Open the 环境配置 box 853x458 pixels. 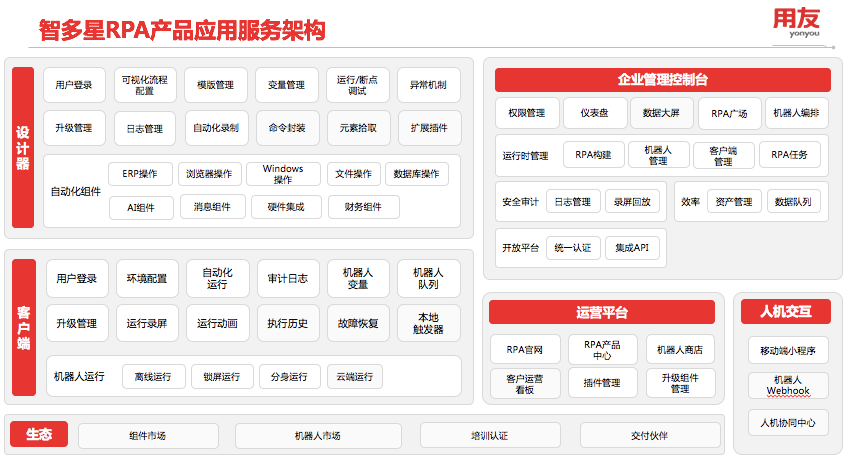click(147, 278)
